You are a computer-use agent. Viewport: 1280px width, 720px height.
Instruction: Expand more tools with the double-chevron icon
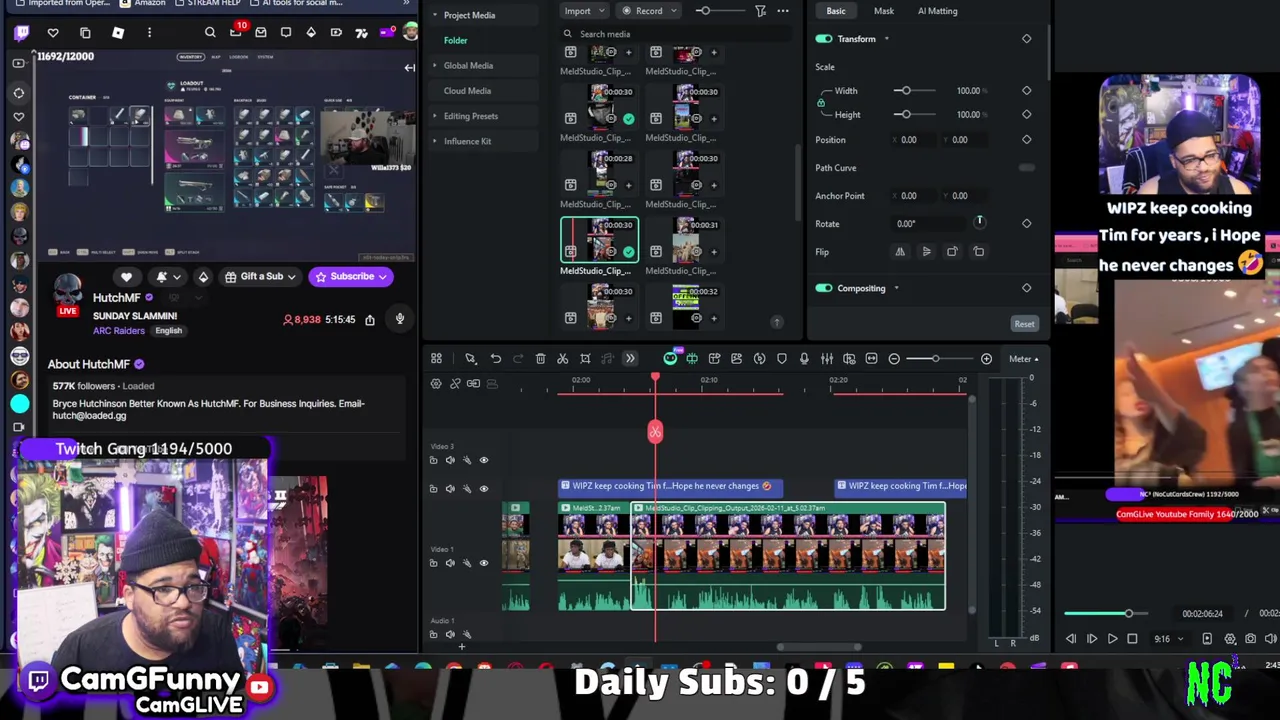[630, 359]
